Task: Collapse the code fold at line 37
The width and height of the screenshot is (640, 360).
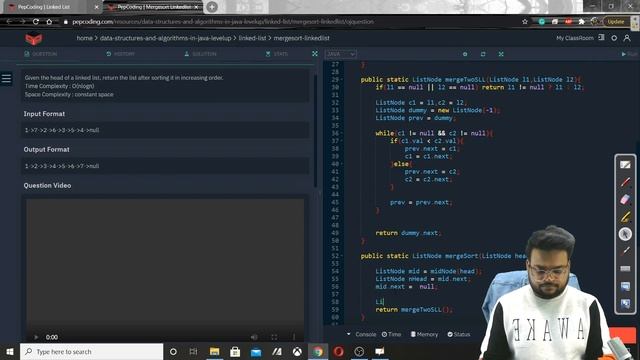Action: click(342, 141)
